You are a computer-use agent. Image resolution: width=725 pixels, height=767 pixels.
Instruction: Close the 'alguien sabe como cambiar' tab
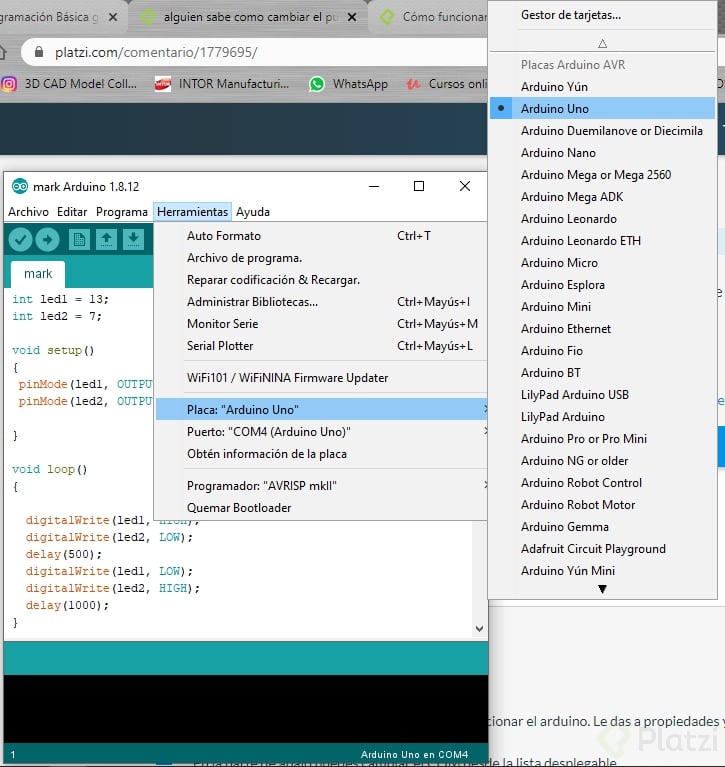click(352, 17)
